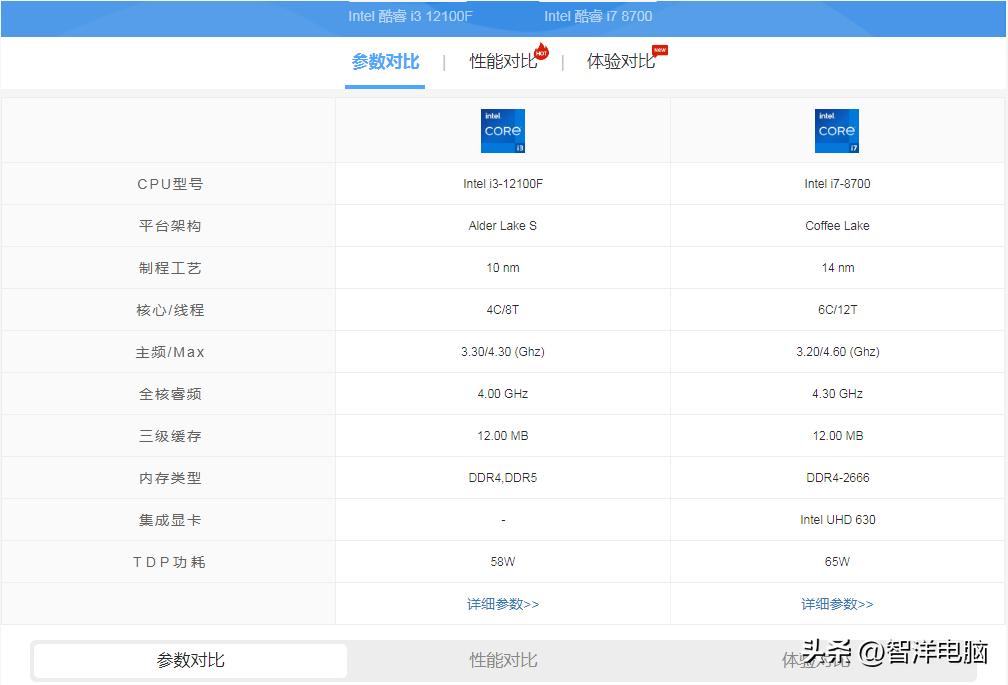Select 参数对比 in the bottom bar
1008x685 pixels.
189,660
